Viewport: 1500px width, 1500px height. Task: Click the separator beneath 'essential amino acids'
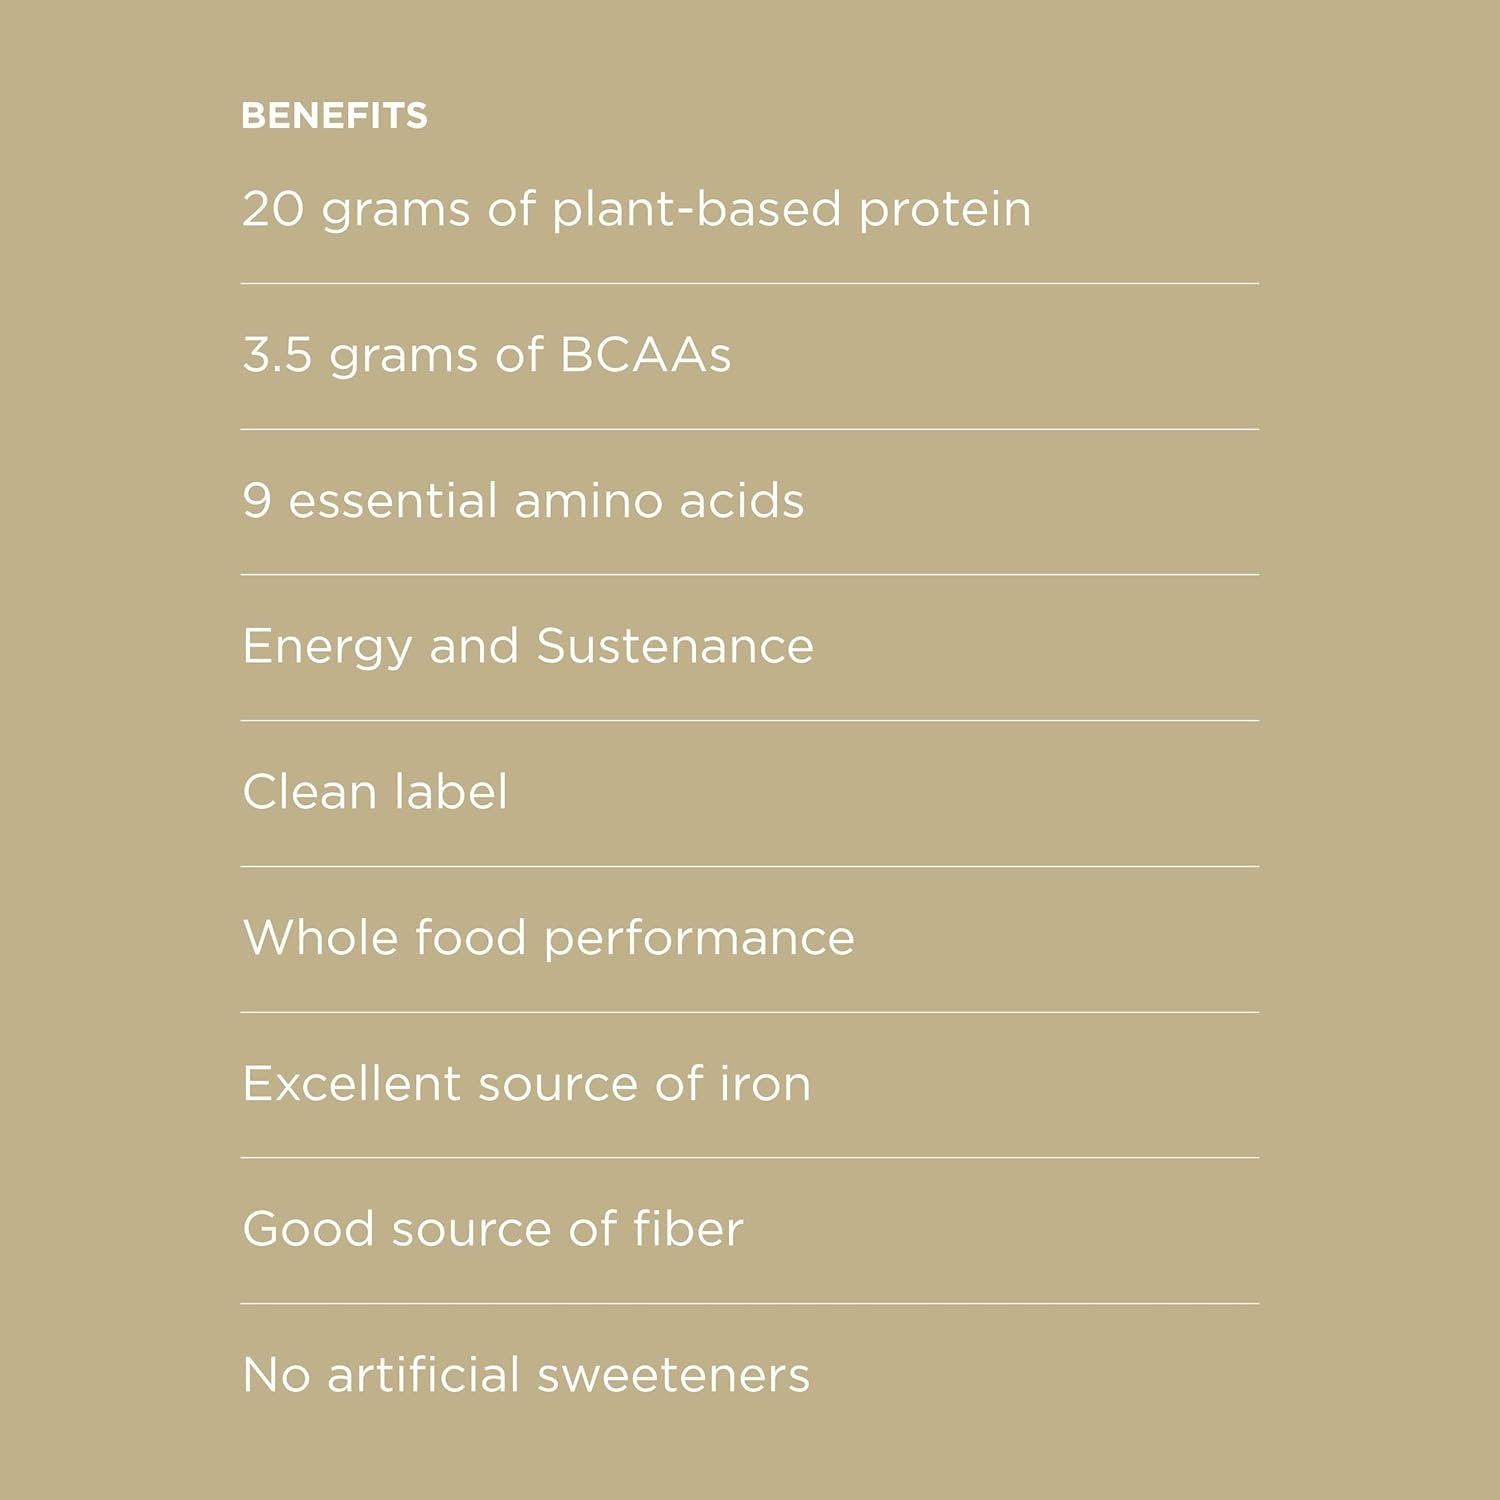tap(749, 575)
